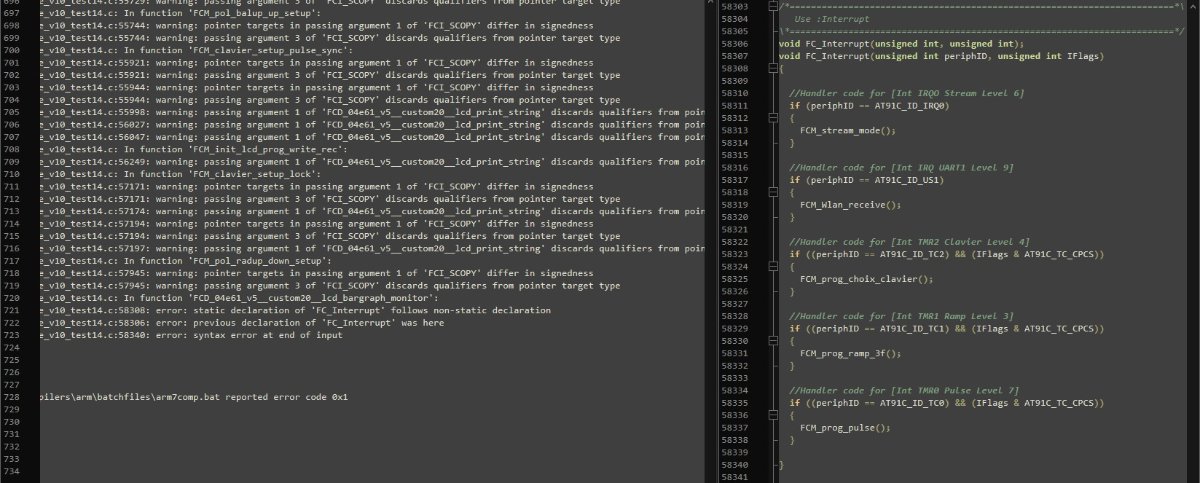Viewport: 1200px width, 483px height.
Task: Click the 'lcd_bargraph_monitor' function line in output
Action: [x=239, y=298]
